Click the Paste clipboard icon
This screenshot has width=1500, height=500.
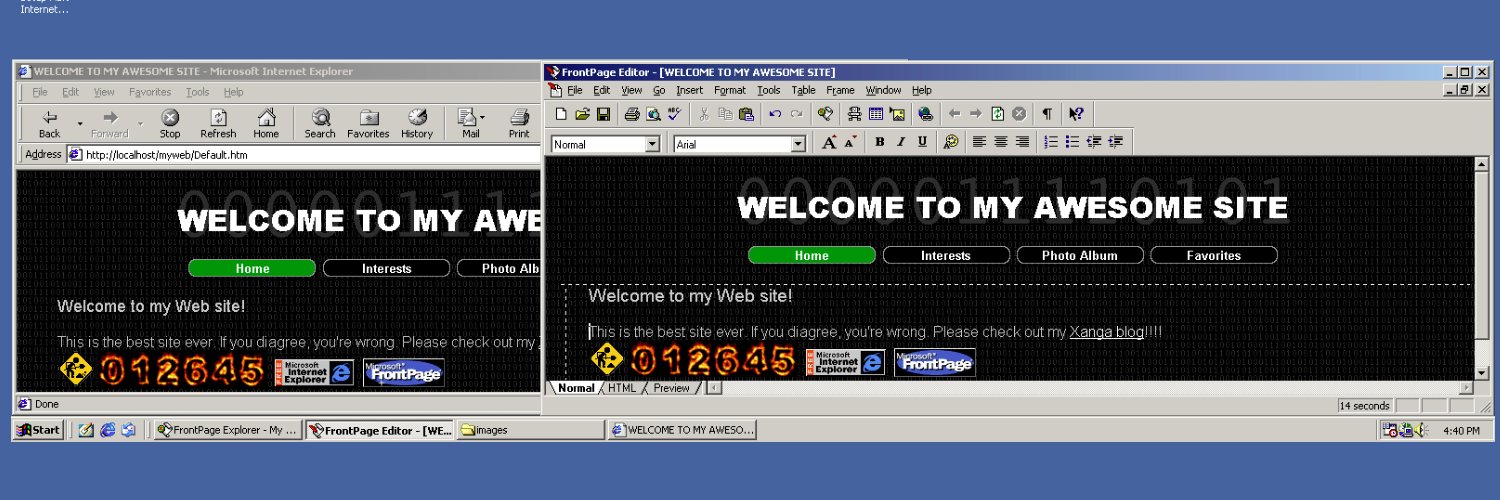745,114
